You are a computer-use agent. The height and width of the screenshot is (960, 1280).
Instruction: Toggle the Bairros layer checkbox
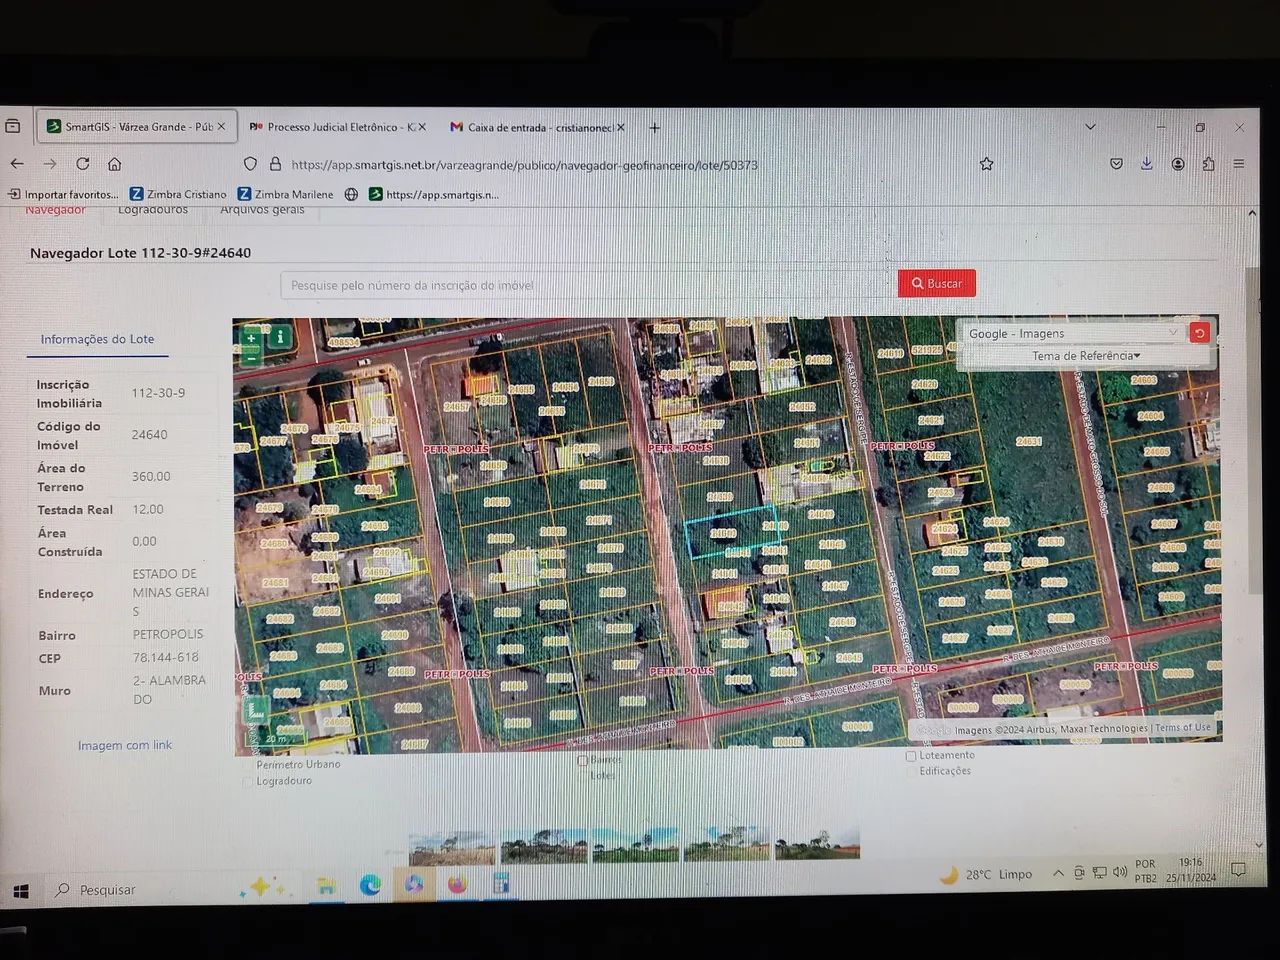tap(582, 761)
